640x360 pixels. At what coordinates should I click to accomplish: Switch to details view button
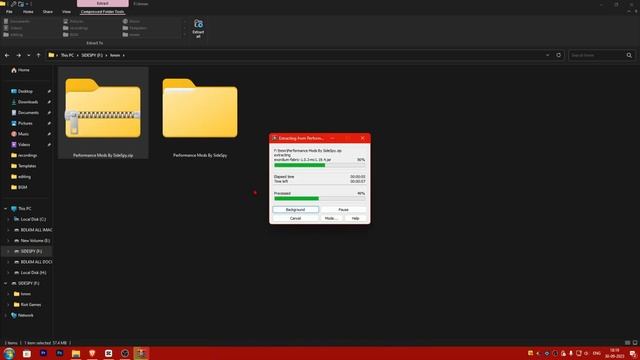coord(627,343)
